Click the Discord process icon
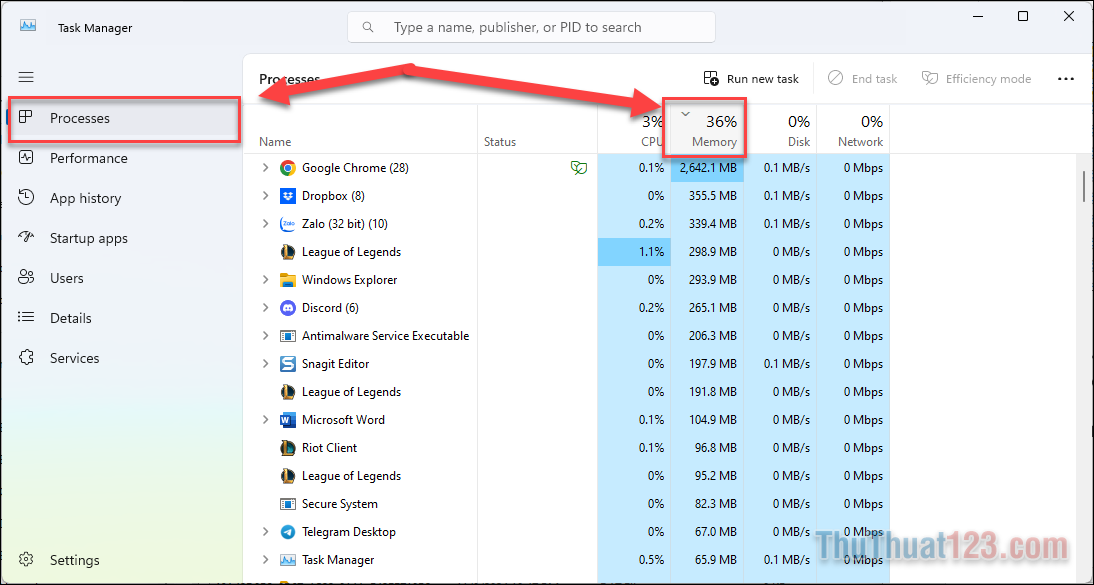Screen dimensions: 1094x585 click(287, 308)
